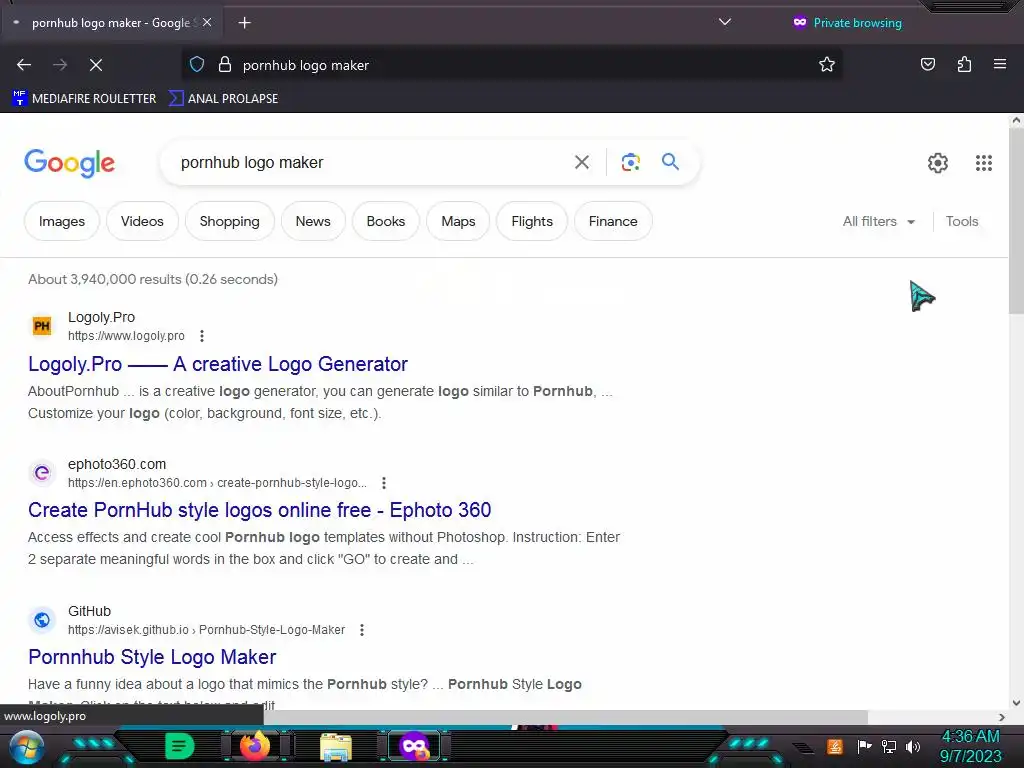Switch to the Videos results tab
This screenshot has width=1024, height=768.
pos(142,221)
